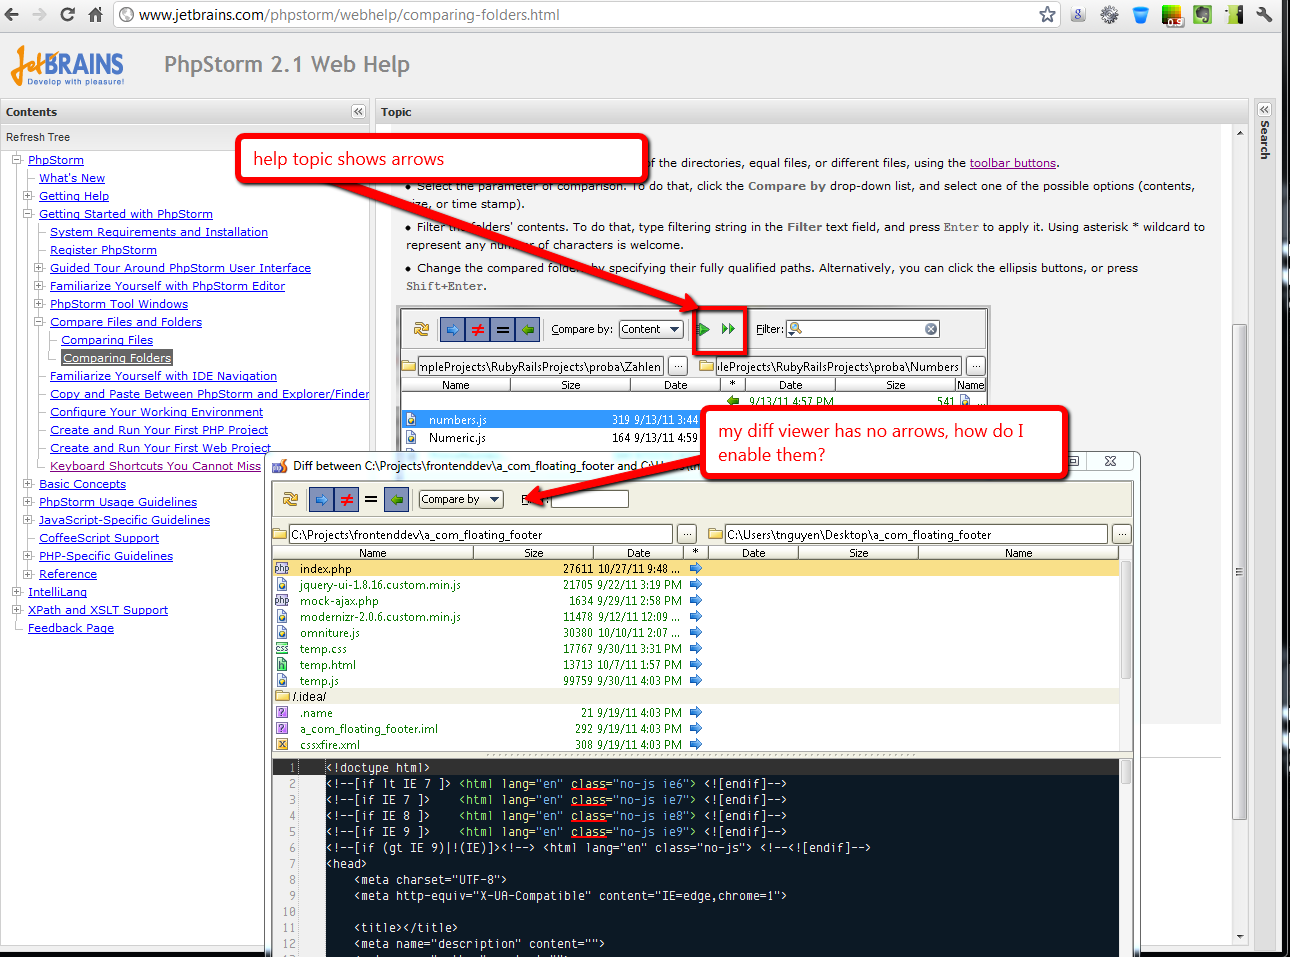Viewport: 1290px width, 957px height.
Task: Expand the Getting Help tree node
Action: [x=28, y=196]
